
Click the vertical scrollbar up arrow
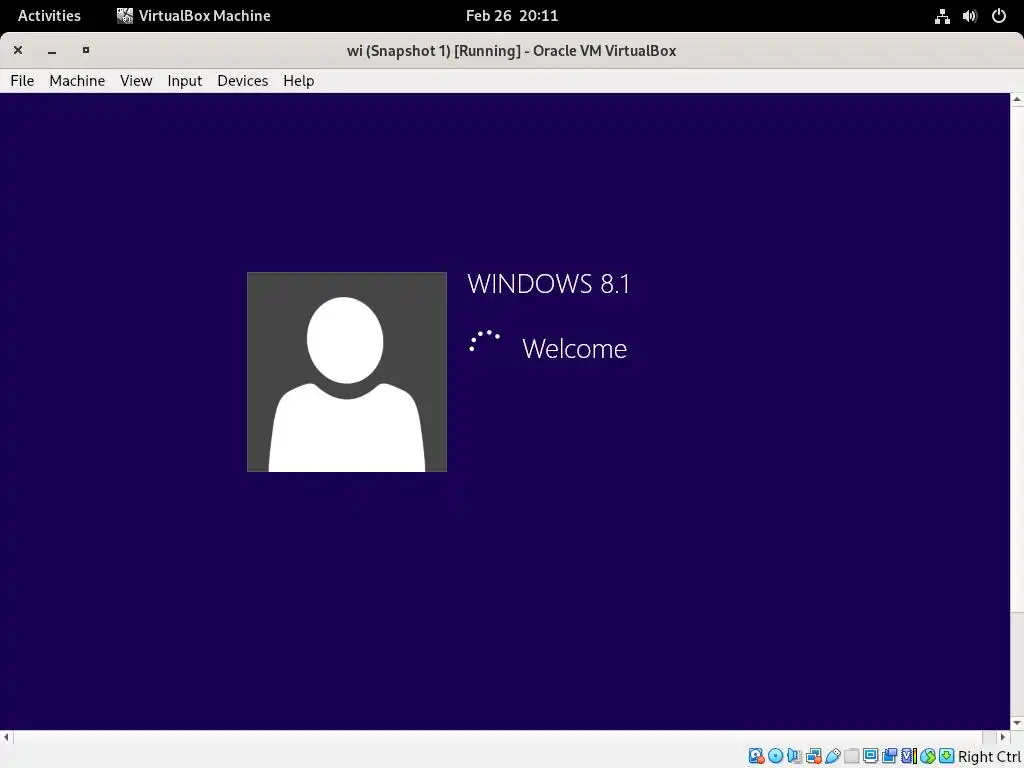(1017, 99)
